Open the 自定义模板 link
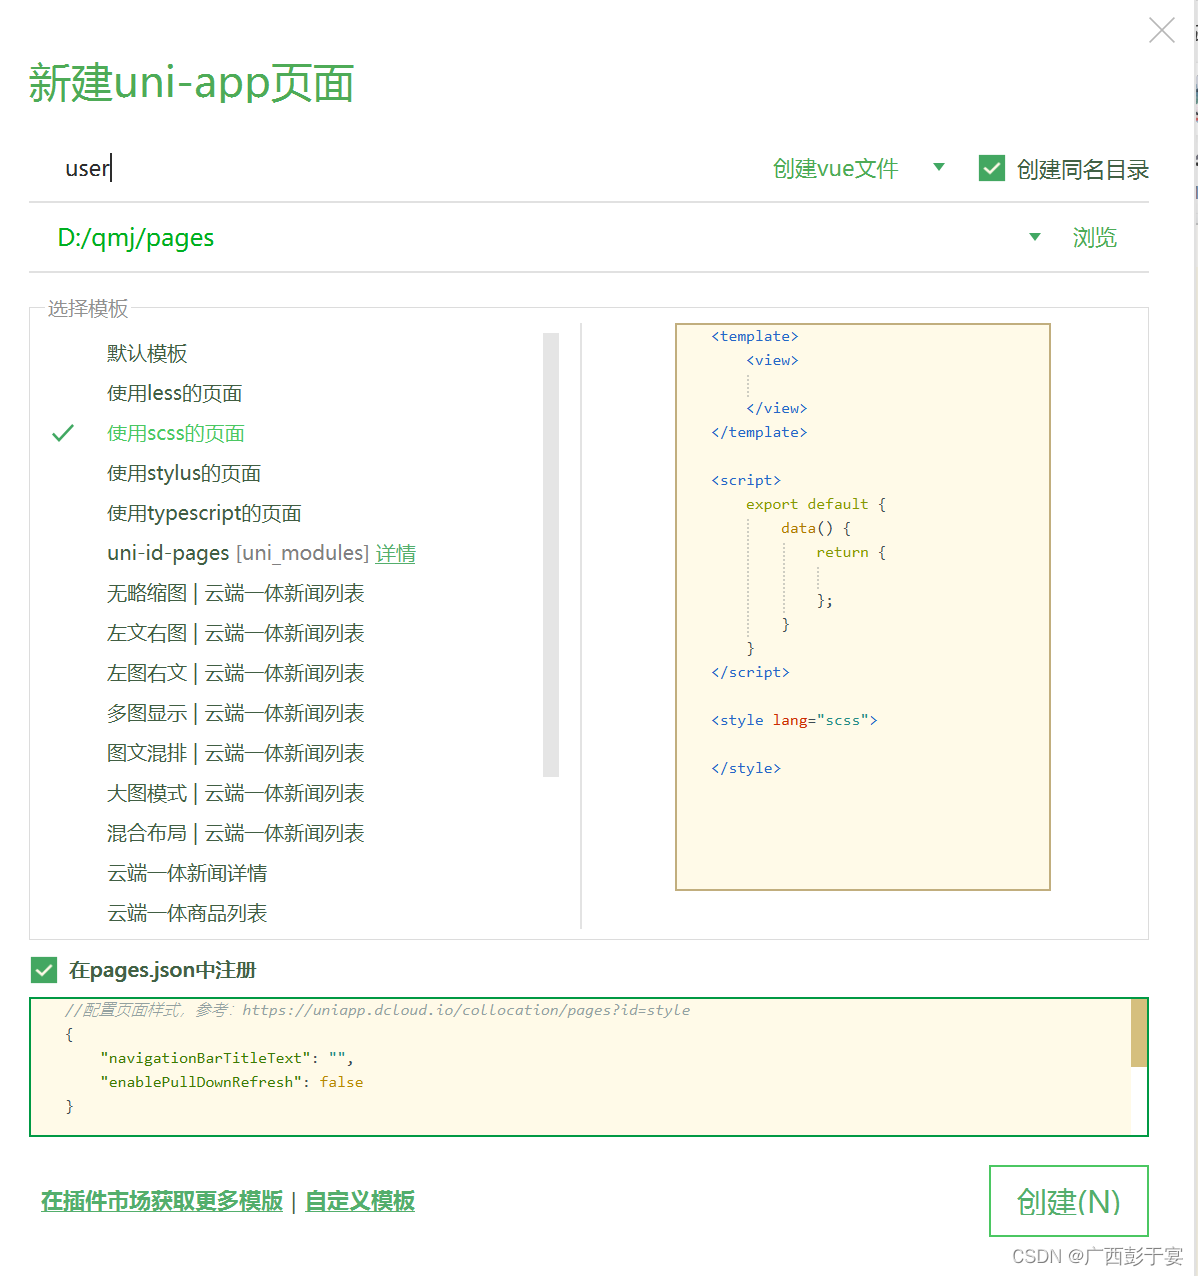The height and width of the screenshot is (1276, 1198). pos(359,1201)
